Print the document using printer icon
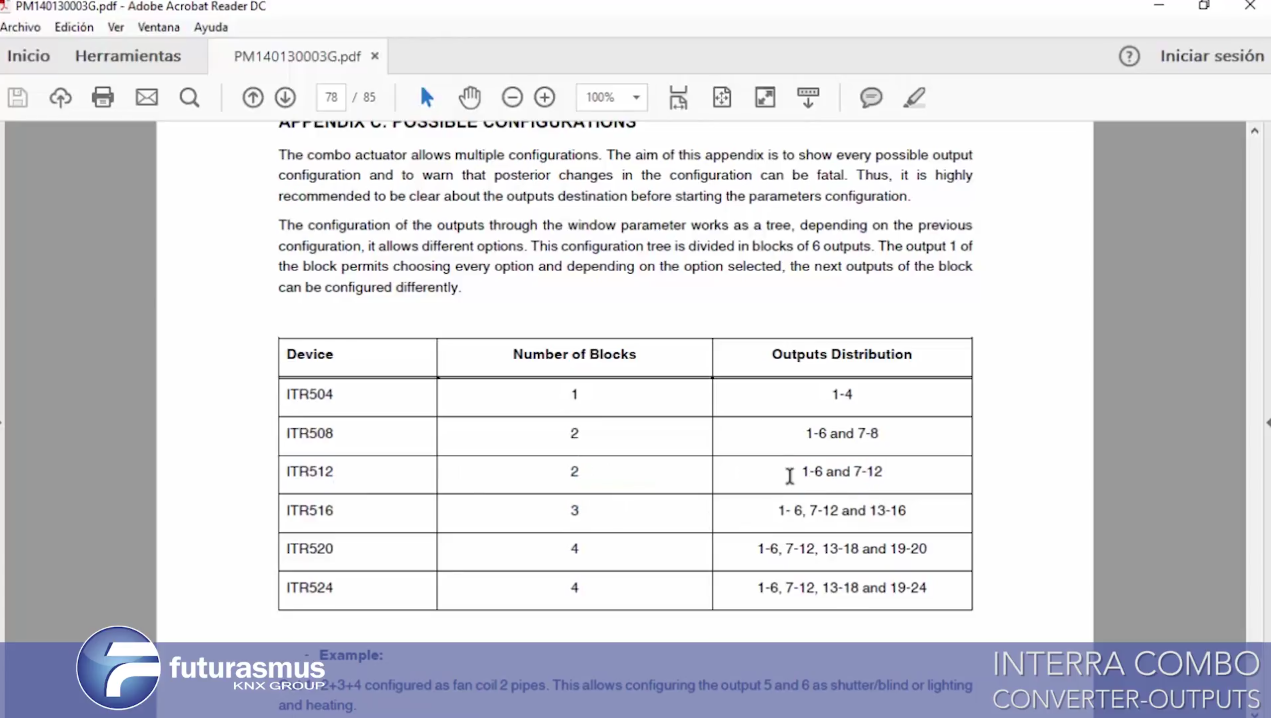This screenshot has width=1271, height=718. tap(103, 97)
